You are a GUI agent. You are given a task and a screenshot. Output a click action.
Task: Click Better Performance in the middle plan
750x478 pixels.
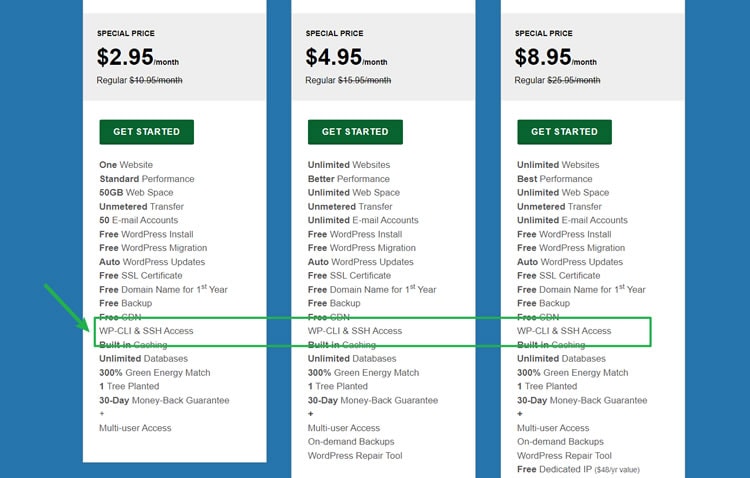click(349, 179)
